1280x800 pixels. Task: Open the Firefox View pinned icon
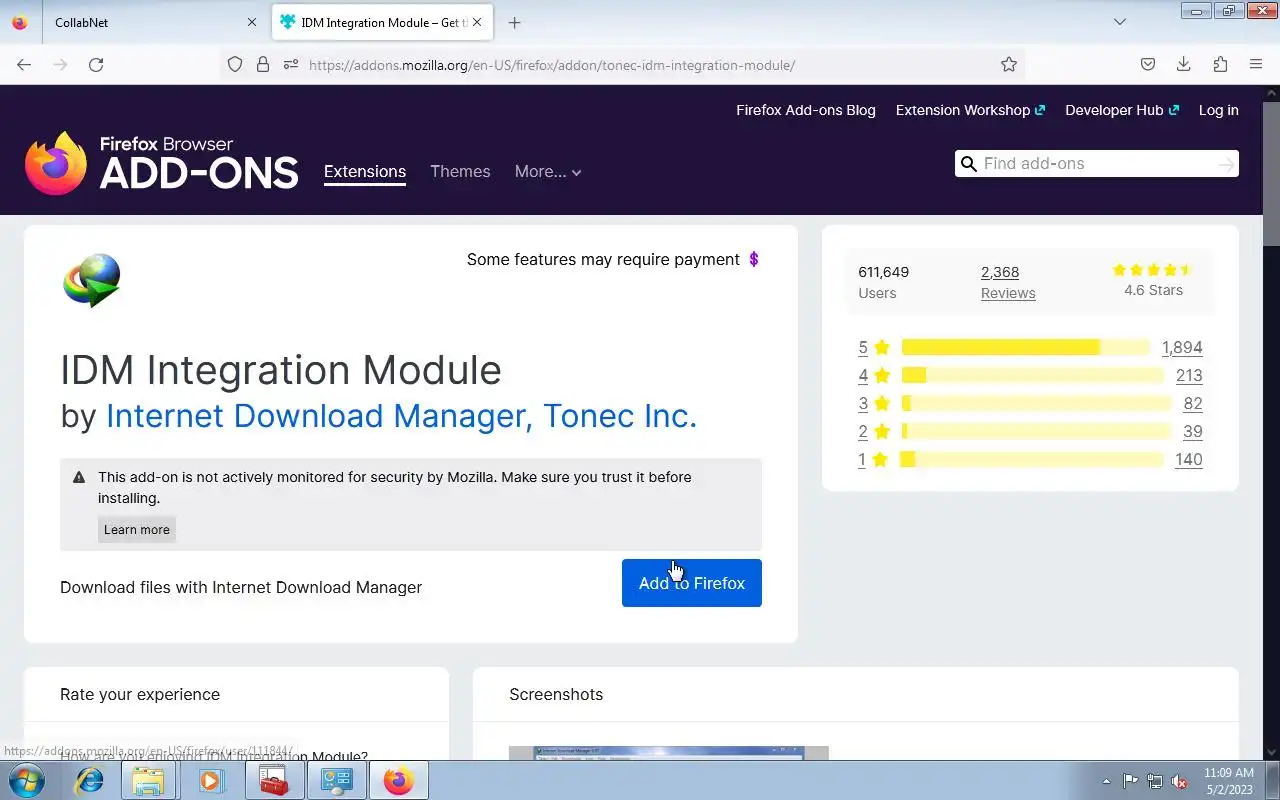tap(20, 22)
